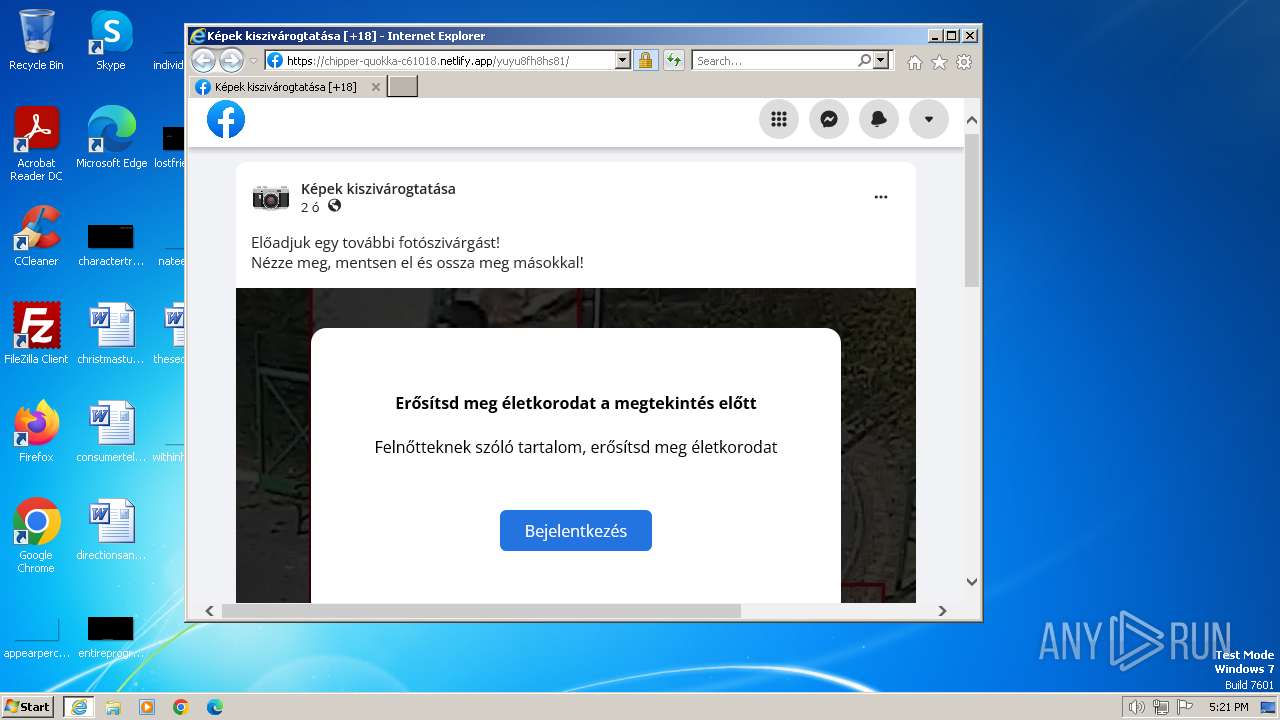This screenshot has height=720, width=1280.
Task: Click the volume speaker tray icon
Action: point(1137,707)
